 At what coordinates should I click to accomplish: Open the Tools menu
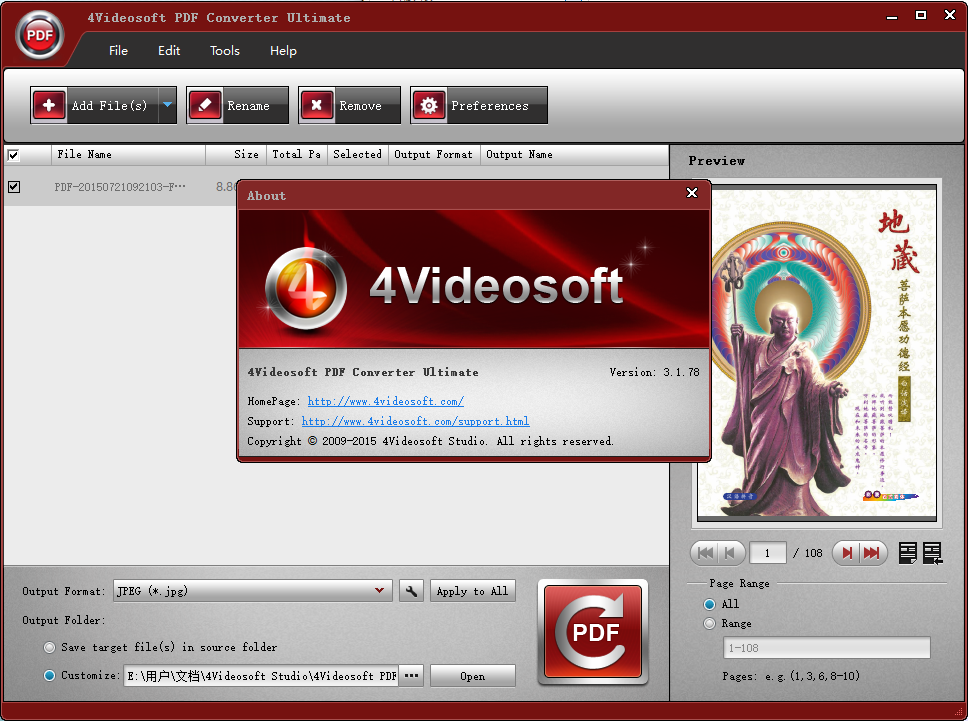pos(225,51)
